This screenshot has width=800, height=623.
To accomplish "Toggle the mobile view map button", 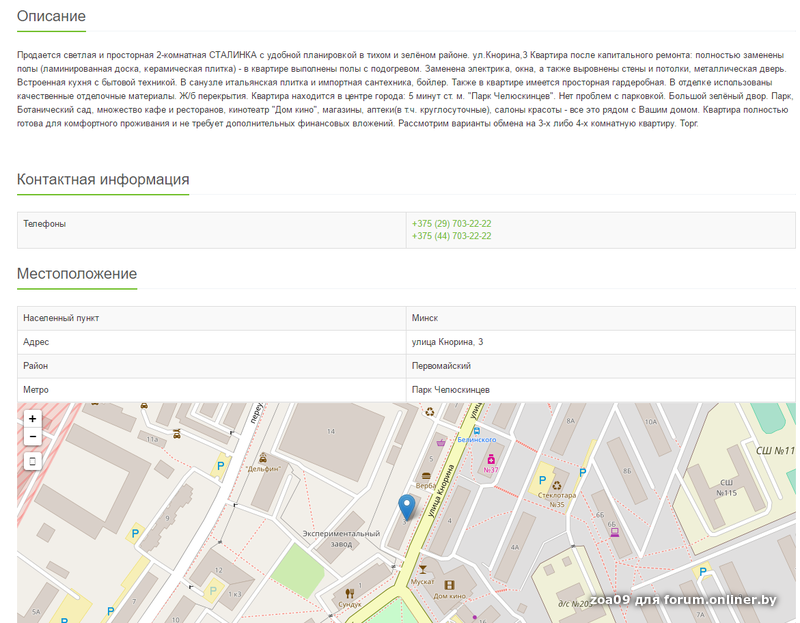I will (33, 462).
